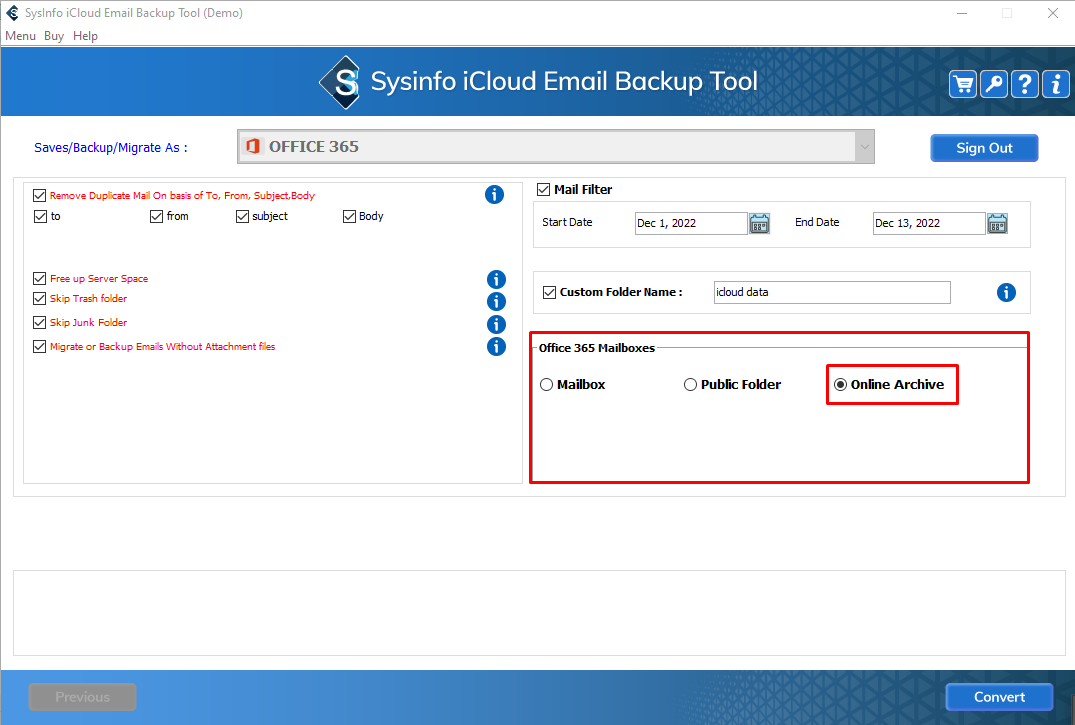1075x725 pixels.
Task: Click info icon beside Custom Folder Name
Action: tap(1006, 293)
